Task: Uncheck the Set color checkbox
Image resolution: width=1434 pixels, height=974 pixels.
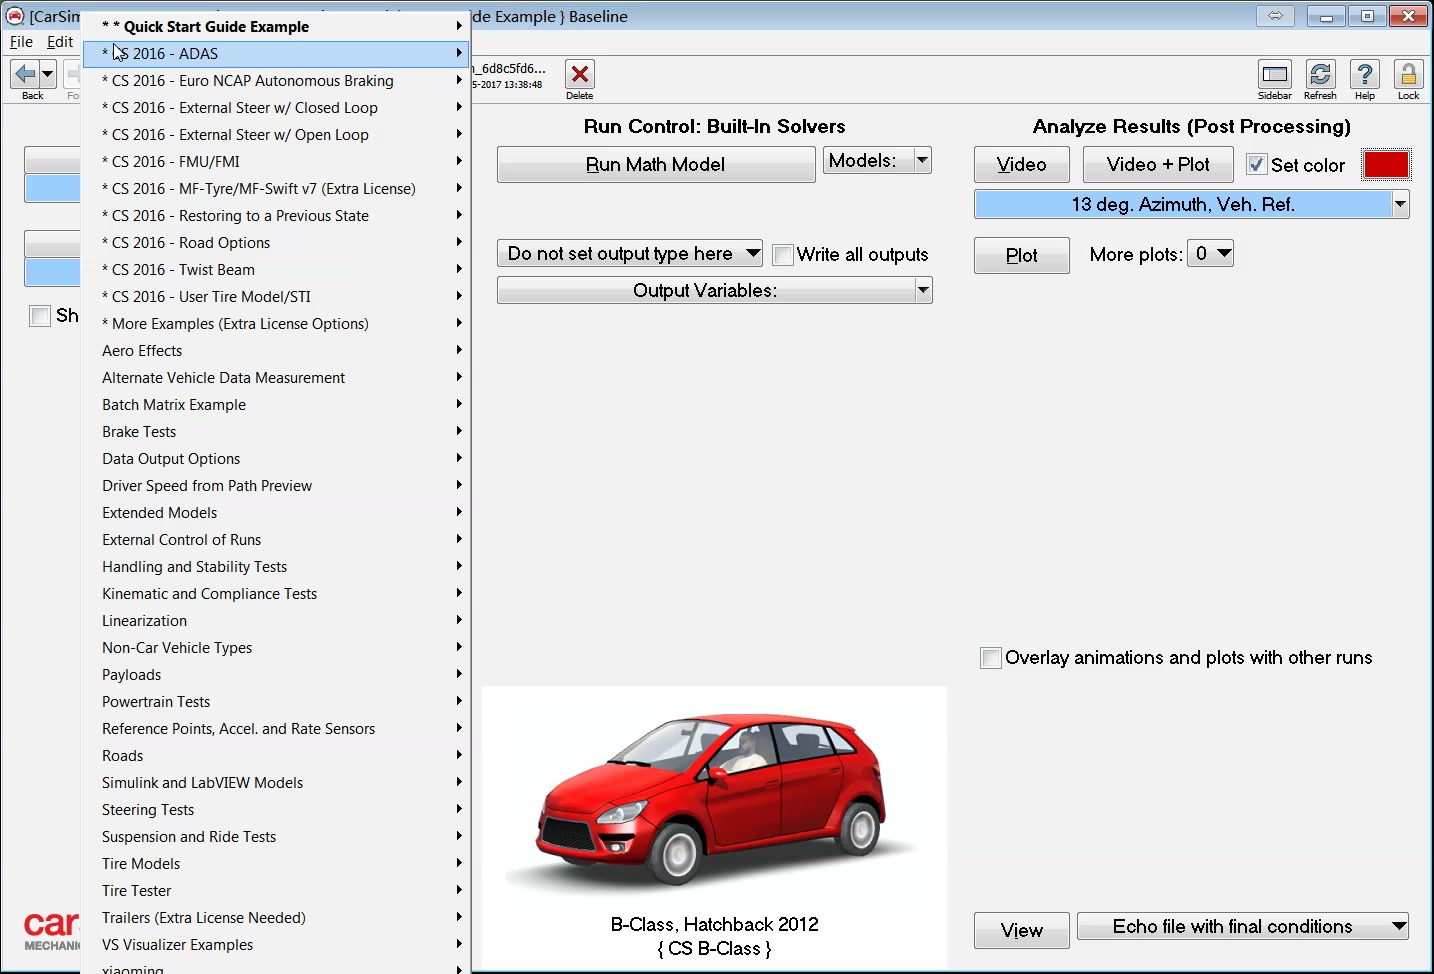Action: [1257, 165]
